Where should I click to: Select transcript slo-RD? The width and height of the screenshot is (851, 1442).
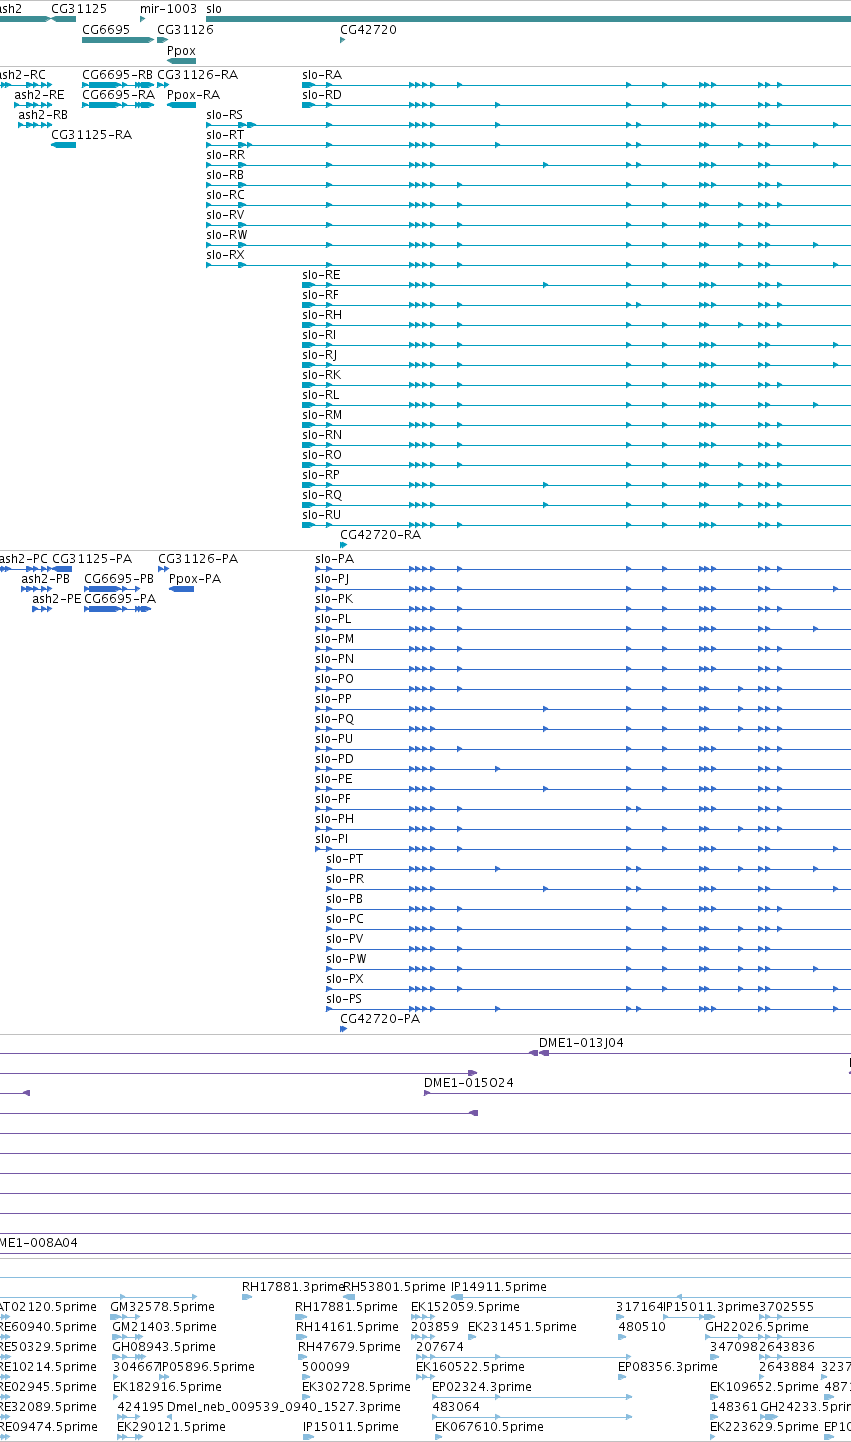pos(322,95)
